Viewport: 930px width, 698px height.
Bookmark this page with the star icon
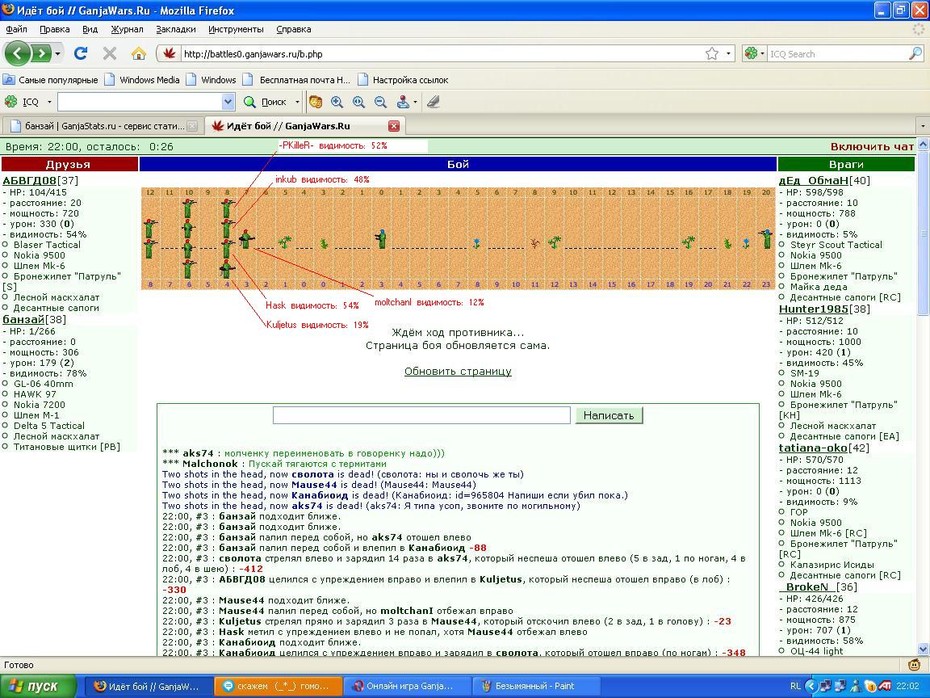click(712, 53)
